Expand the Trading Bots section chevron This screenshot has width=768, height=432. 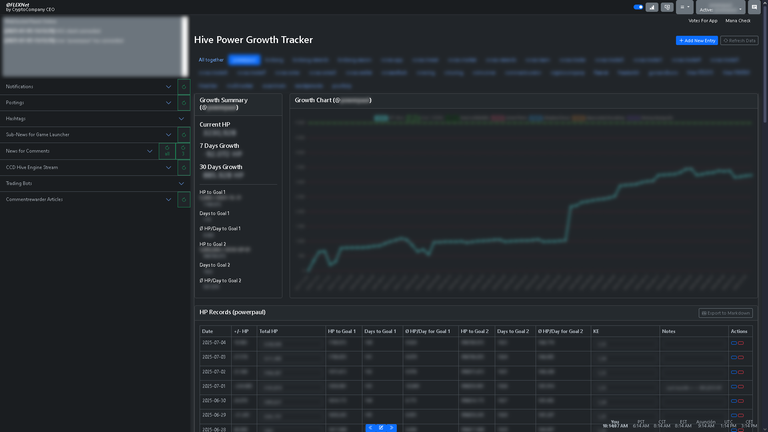(x=181, y=183)
